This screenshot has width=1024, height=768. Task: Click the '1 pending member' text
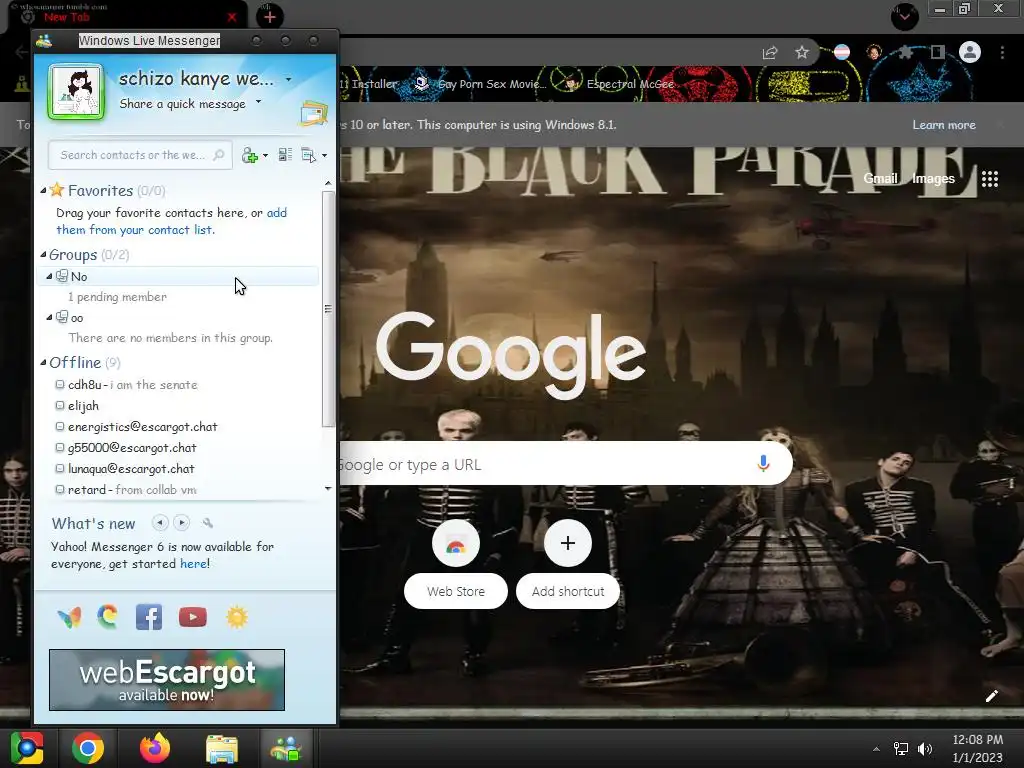click(x=118, y=296)
